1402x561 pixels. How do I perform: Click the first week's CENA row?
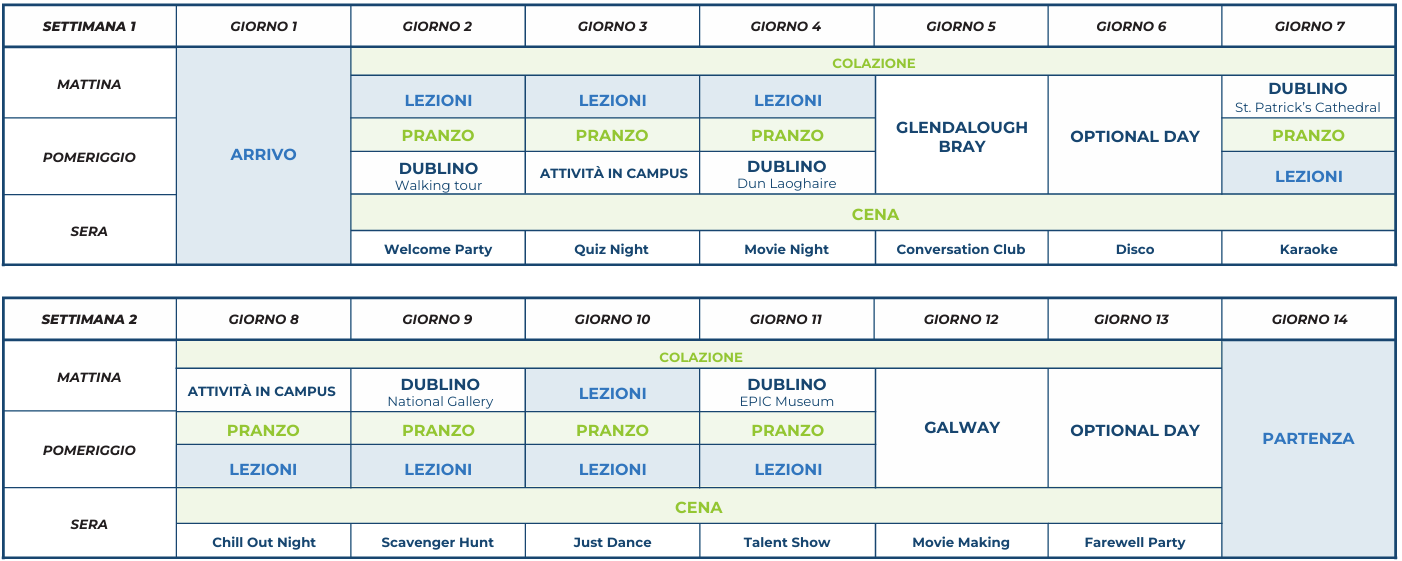coord(873,214)
